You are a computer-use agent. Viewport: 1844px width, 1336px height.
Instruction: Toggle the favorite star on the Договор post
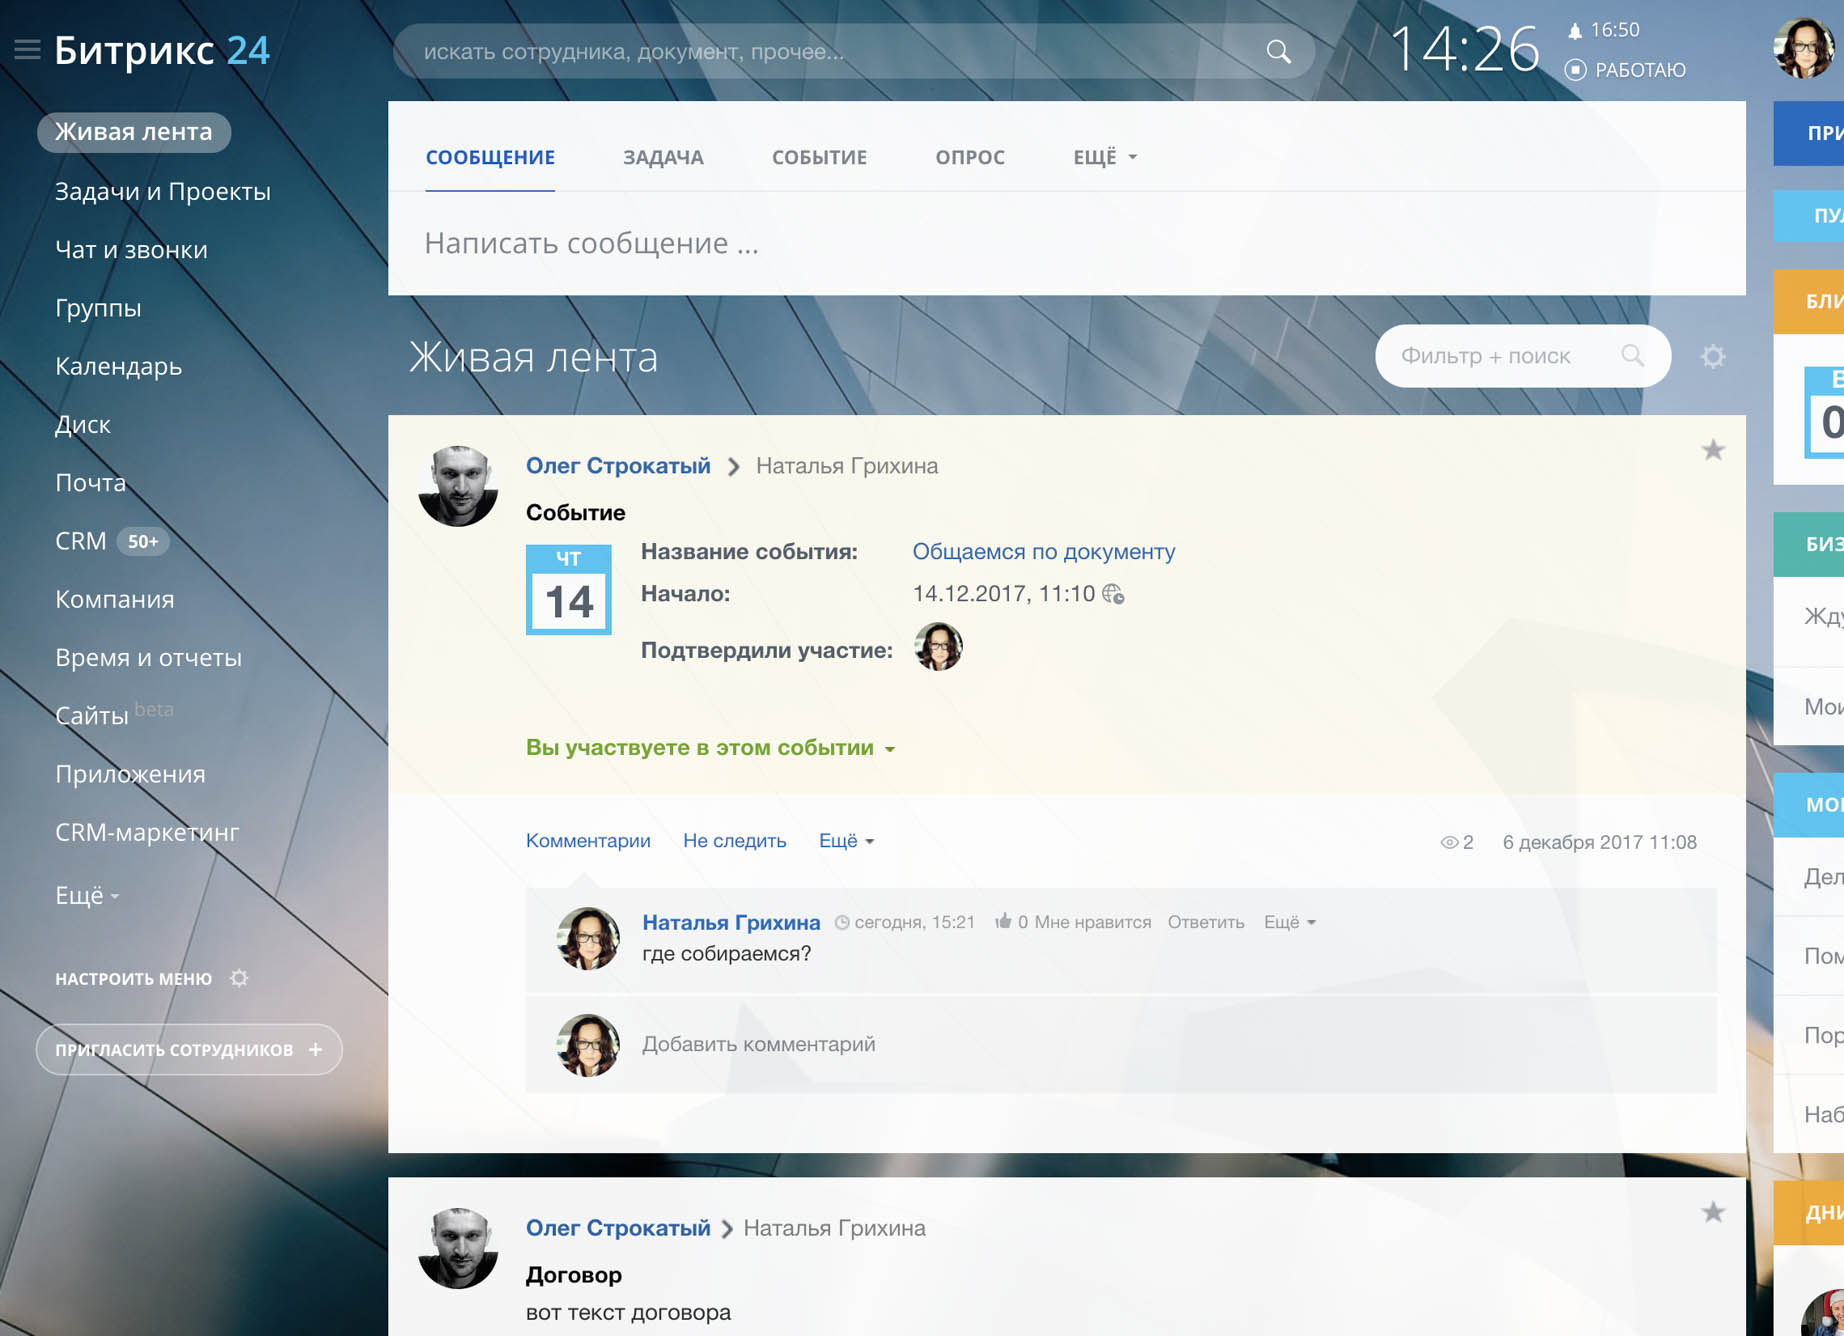tap(1713, 1212)
